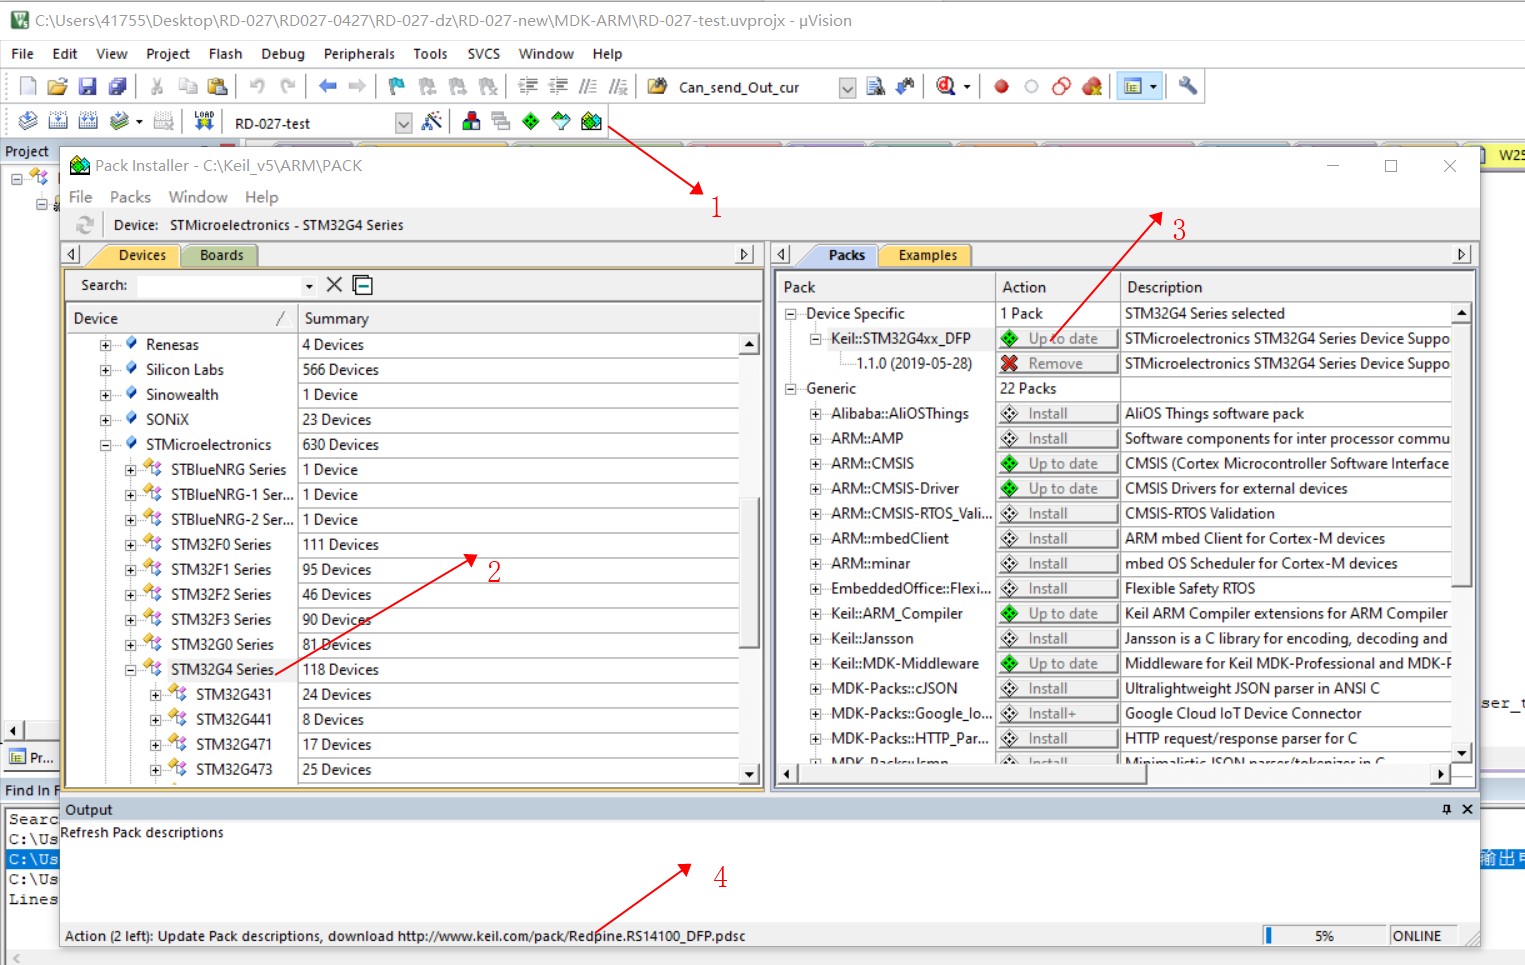Open the Search history dropdown arrow
The height and width of the screenshot is (965, 1525).
pos(309,286)
